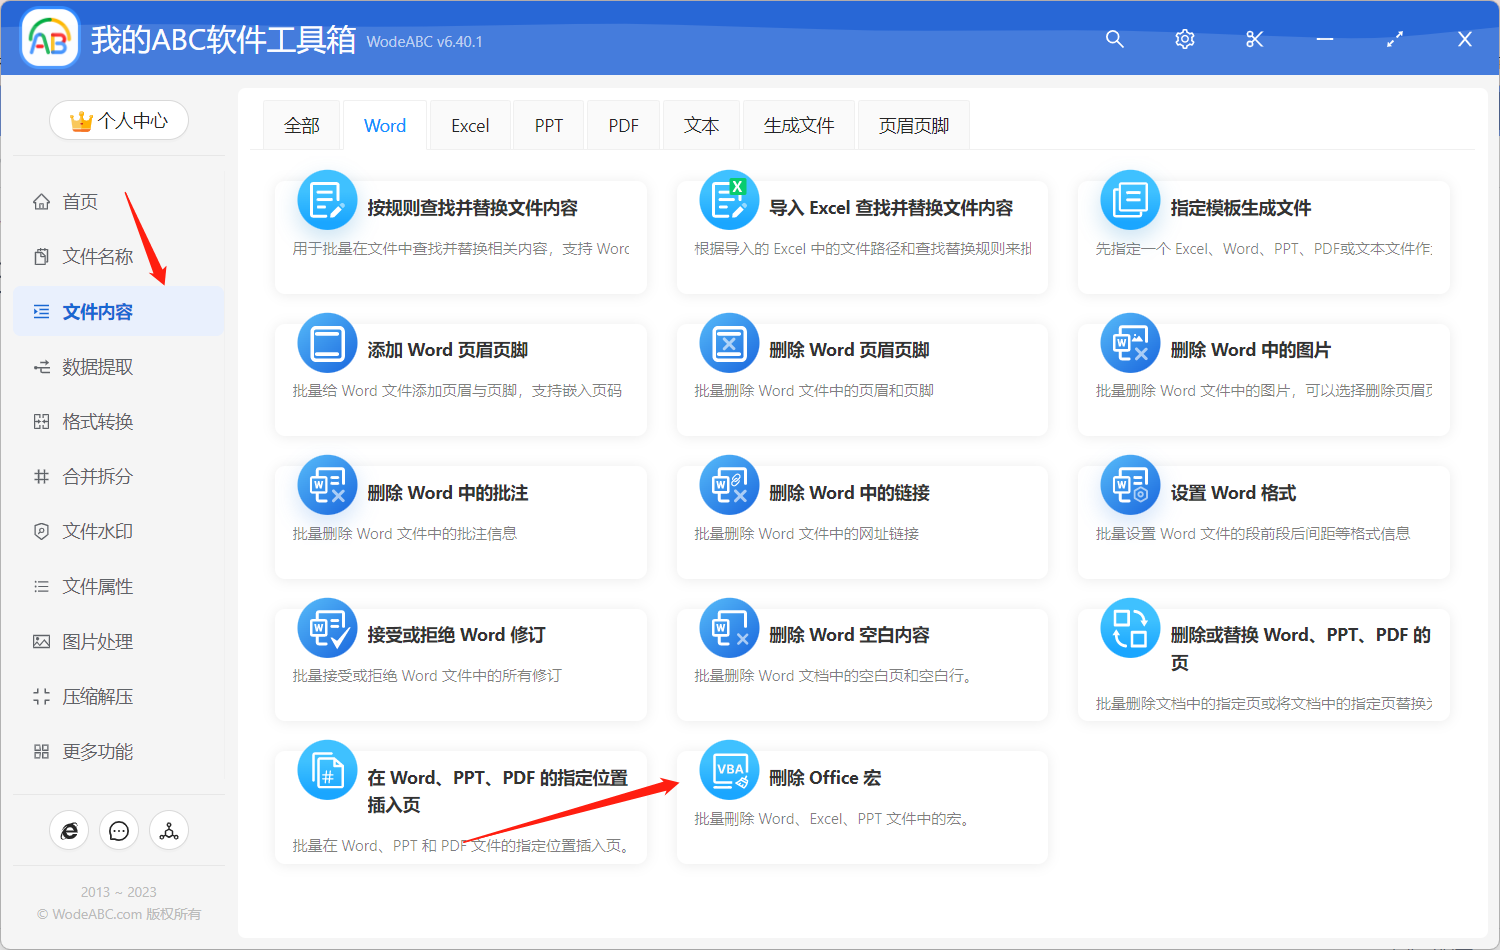Switch to the Excel tab
The width and height of the screenshot is (1500, 950).
tap(469, 124)
